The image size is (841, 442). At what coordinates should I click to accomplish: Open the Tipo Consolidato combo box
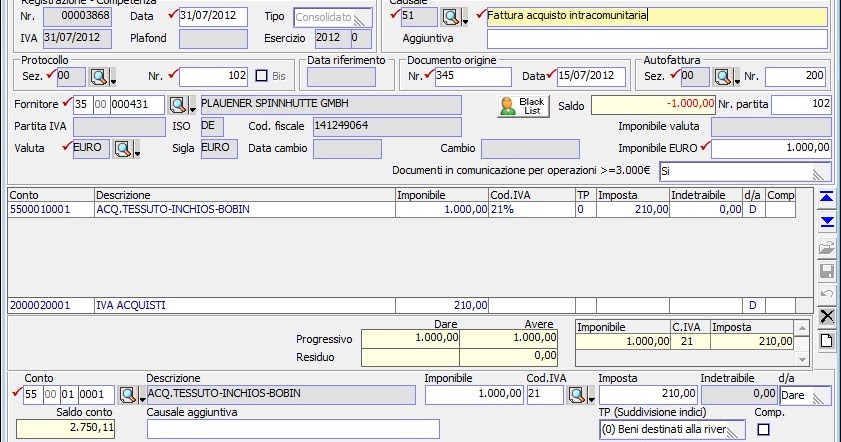(x=333, y=18)
